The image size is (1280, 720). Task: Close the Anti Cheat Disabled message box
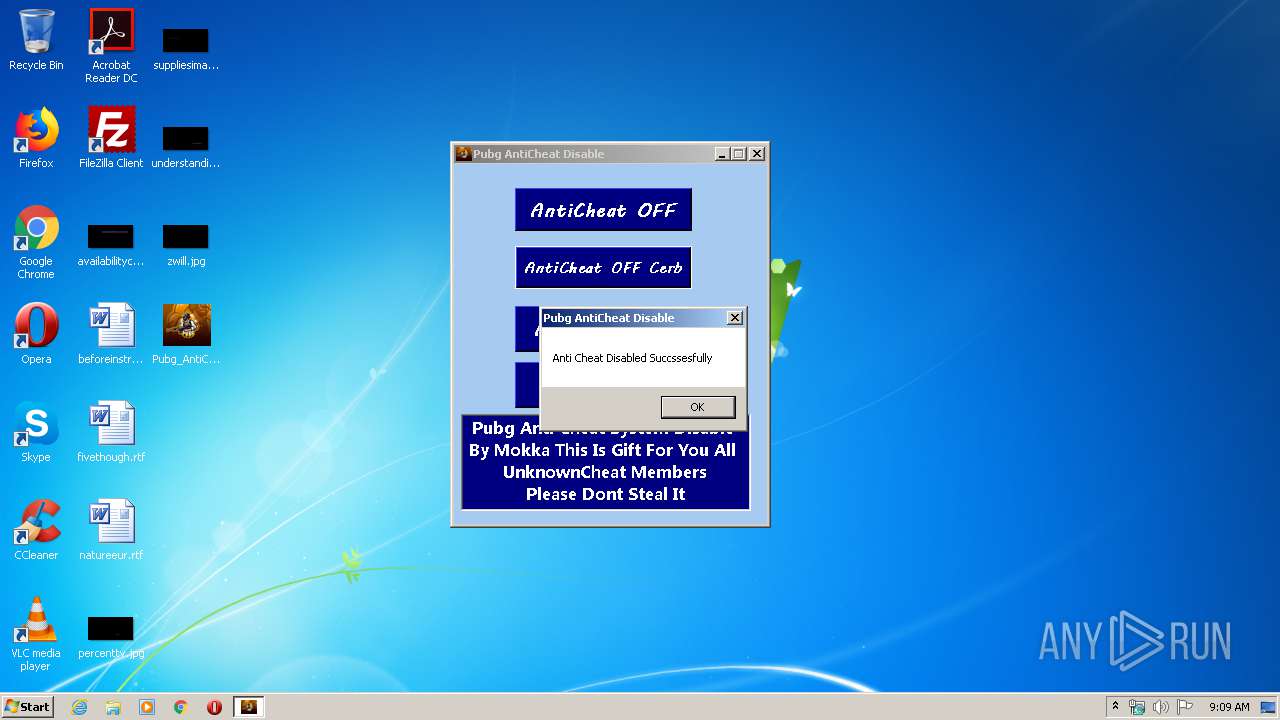coord(734,318)
